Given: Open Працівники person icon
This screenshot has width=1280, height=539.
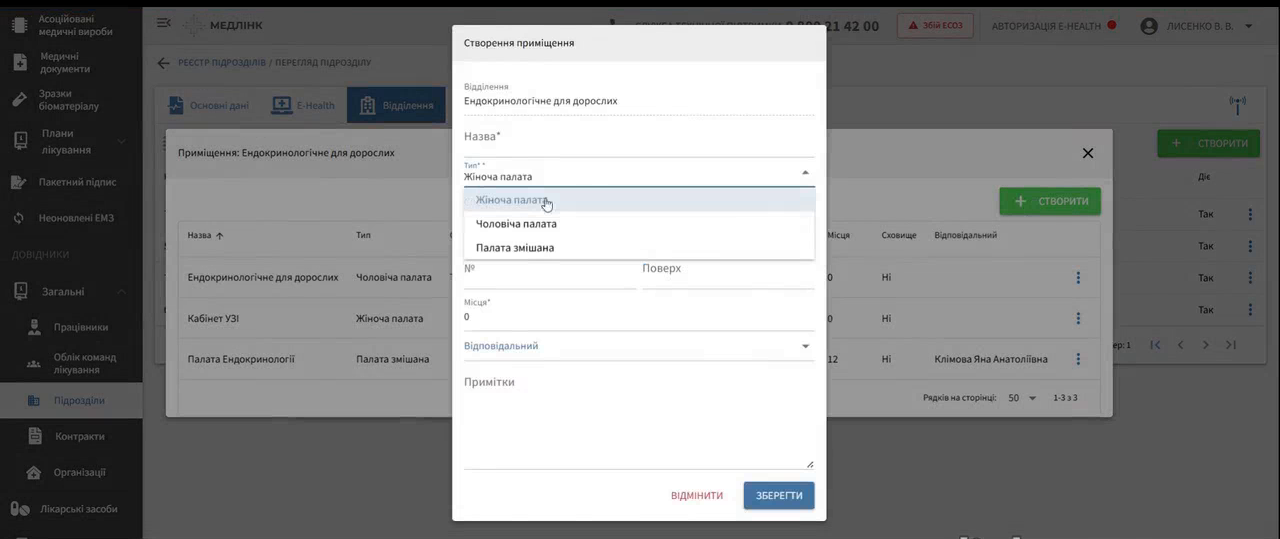Looking at the screenshot, I should coord(34,327).
